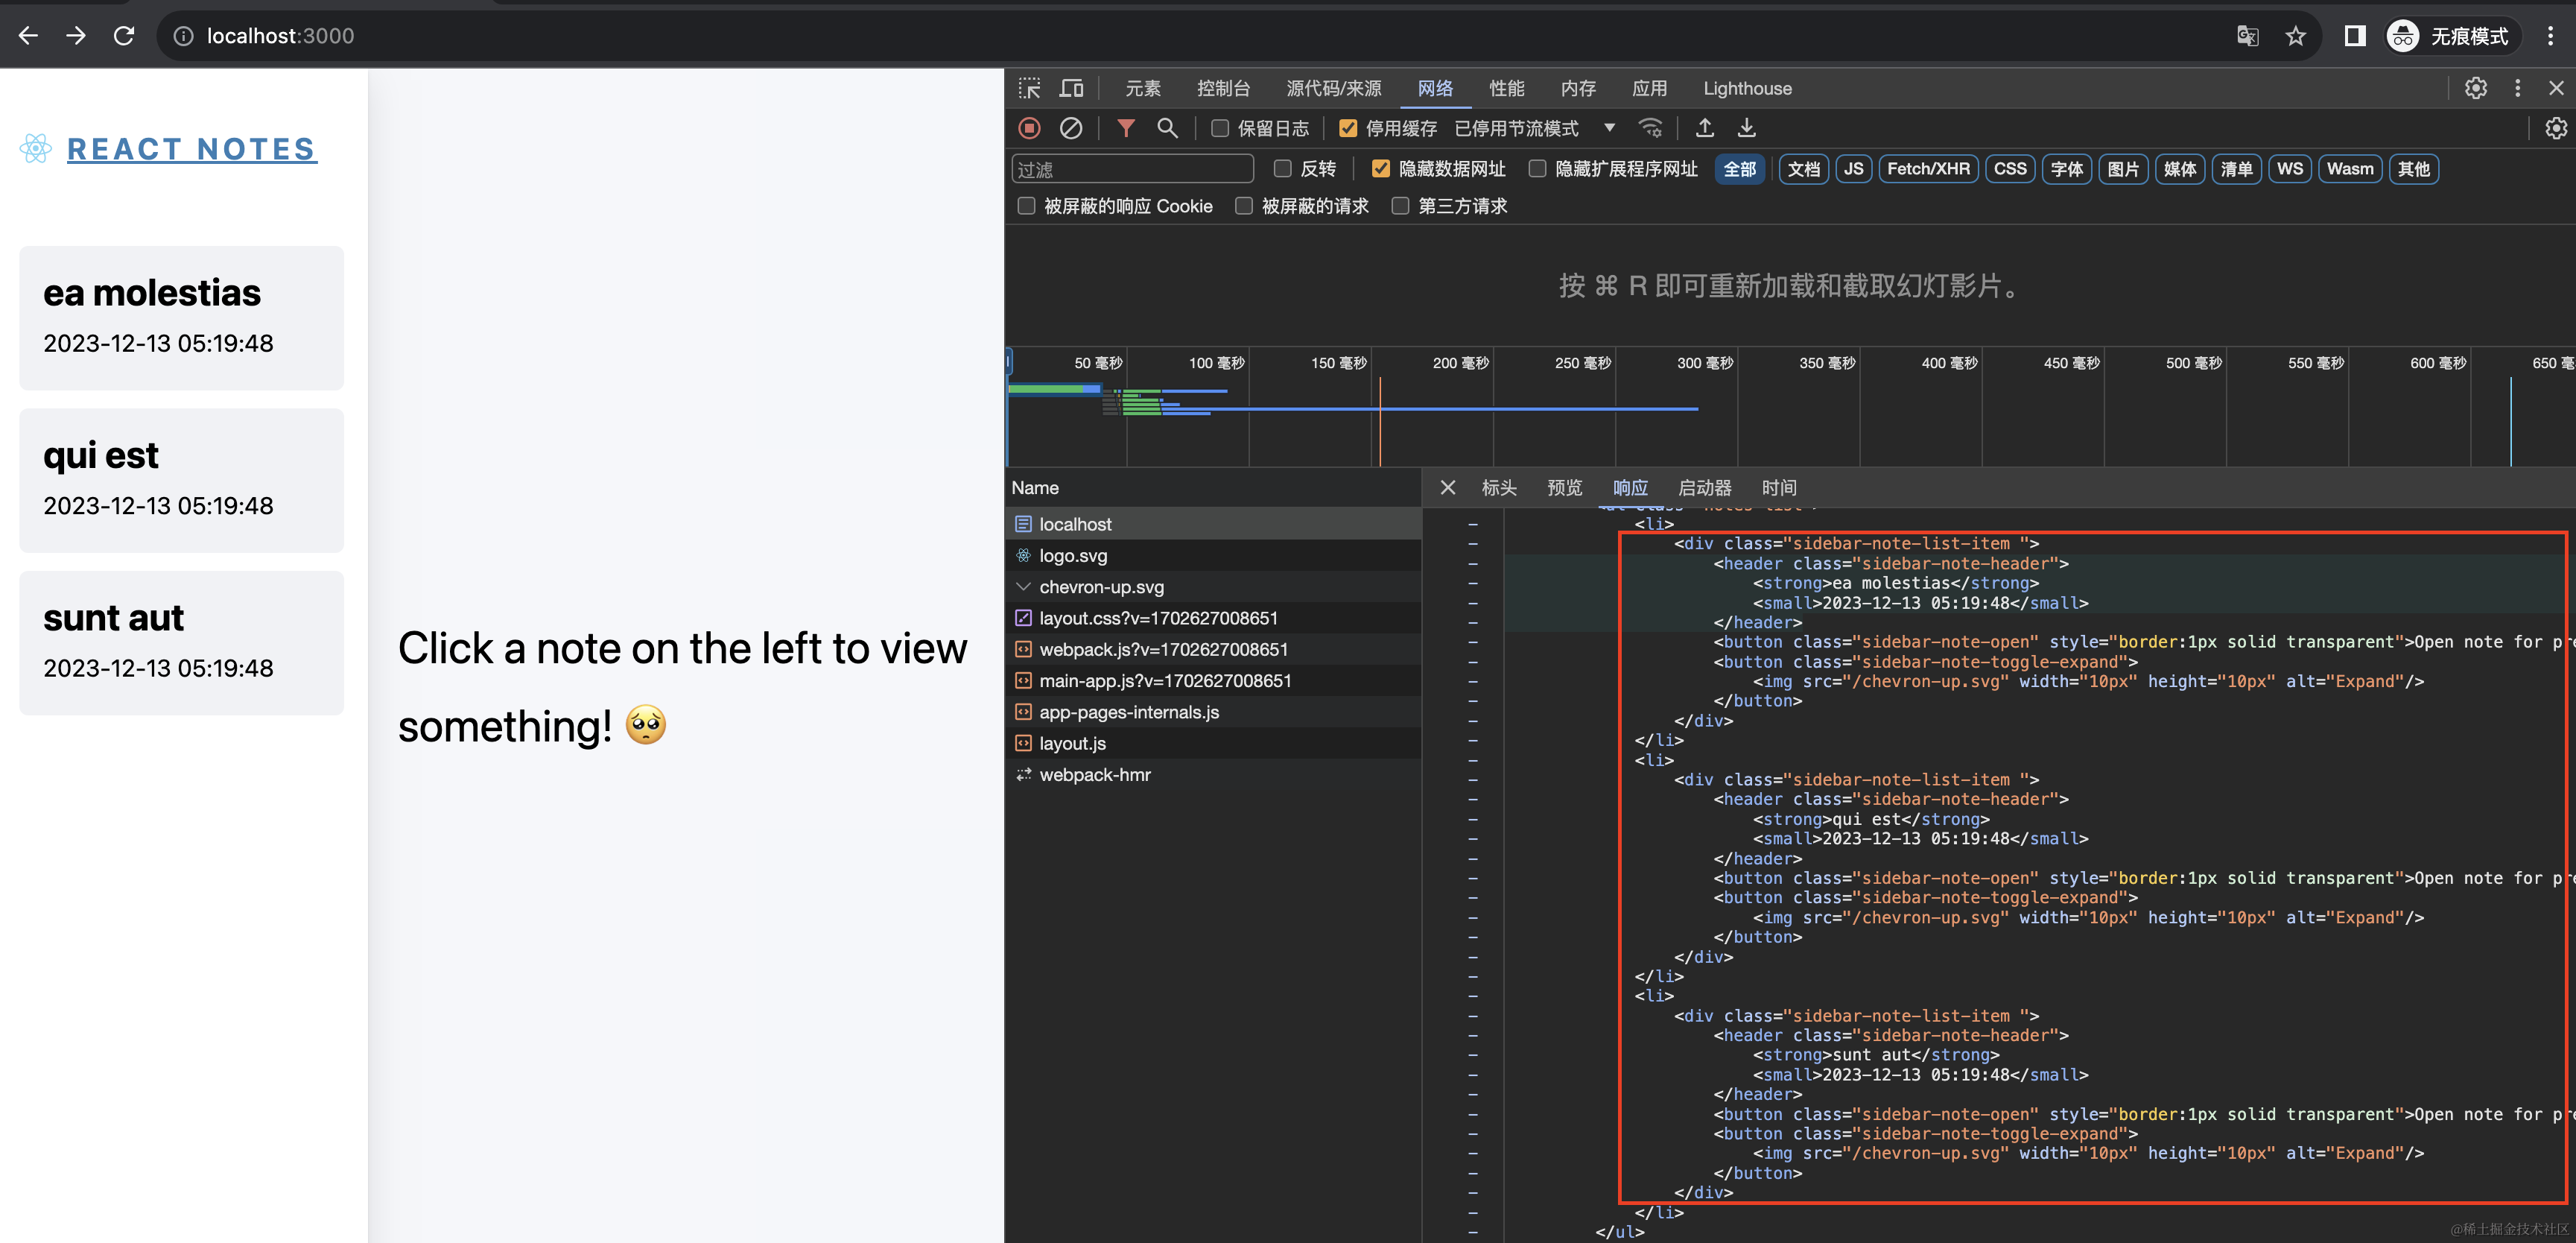
Task: Switch to the 控制台 tab
Action: (x=1223, y=88)
